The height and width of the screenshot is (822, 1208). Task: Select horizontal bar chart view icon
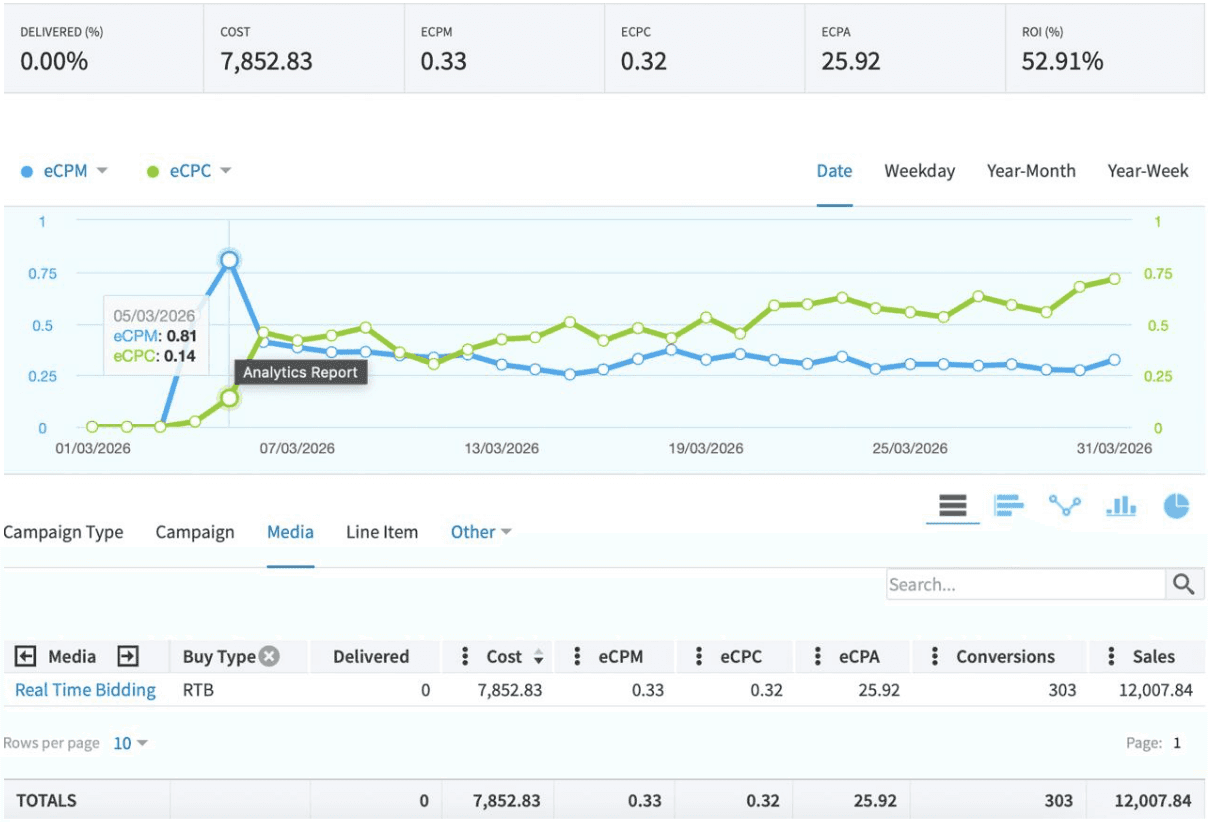pos(1009,507)
